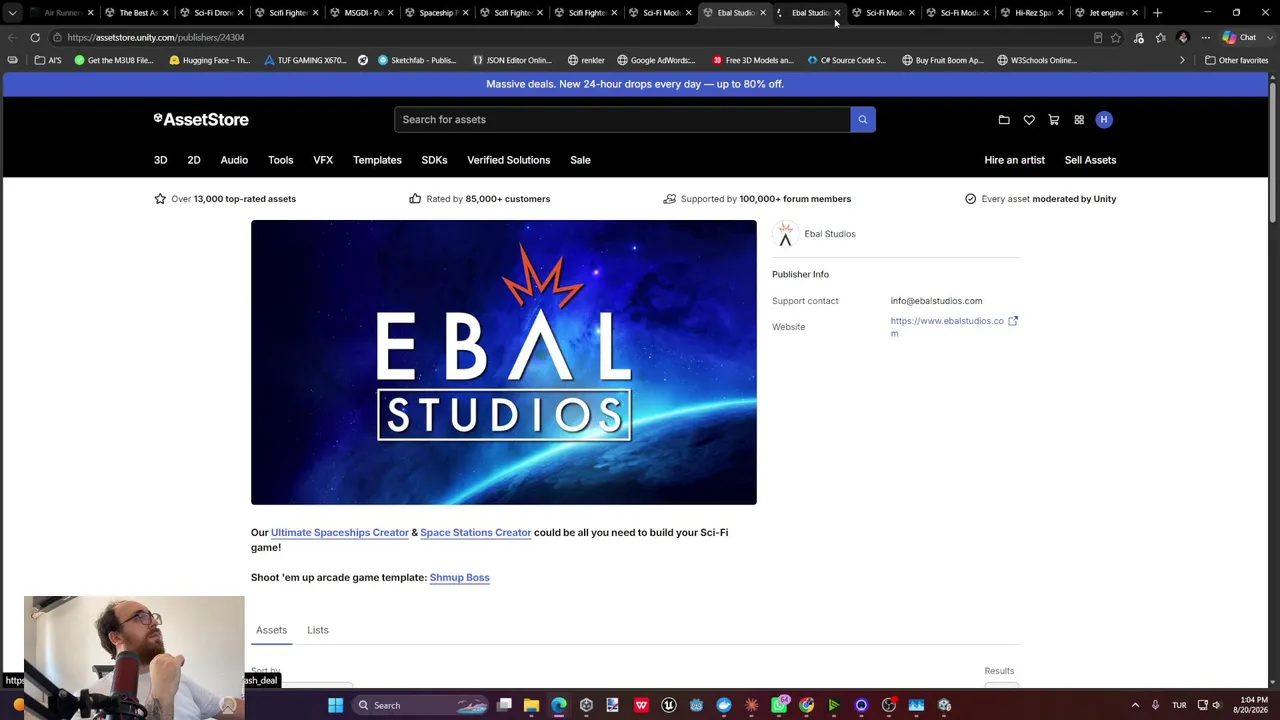Open the AI'S bookmarks folder
Viewport: 1280px width, 720px height.
tap(47, 60)
